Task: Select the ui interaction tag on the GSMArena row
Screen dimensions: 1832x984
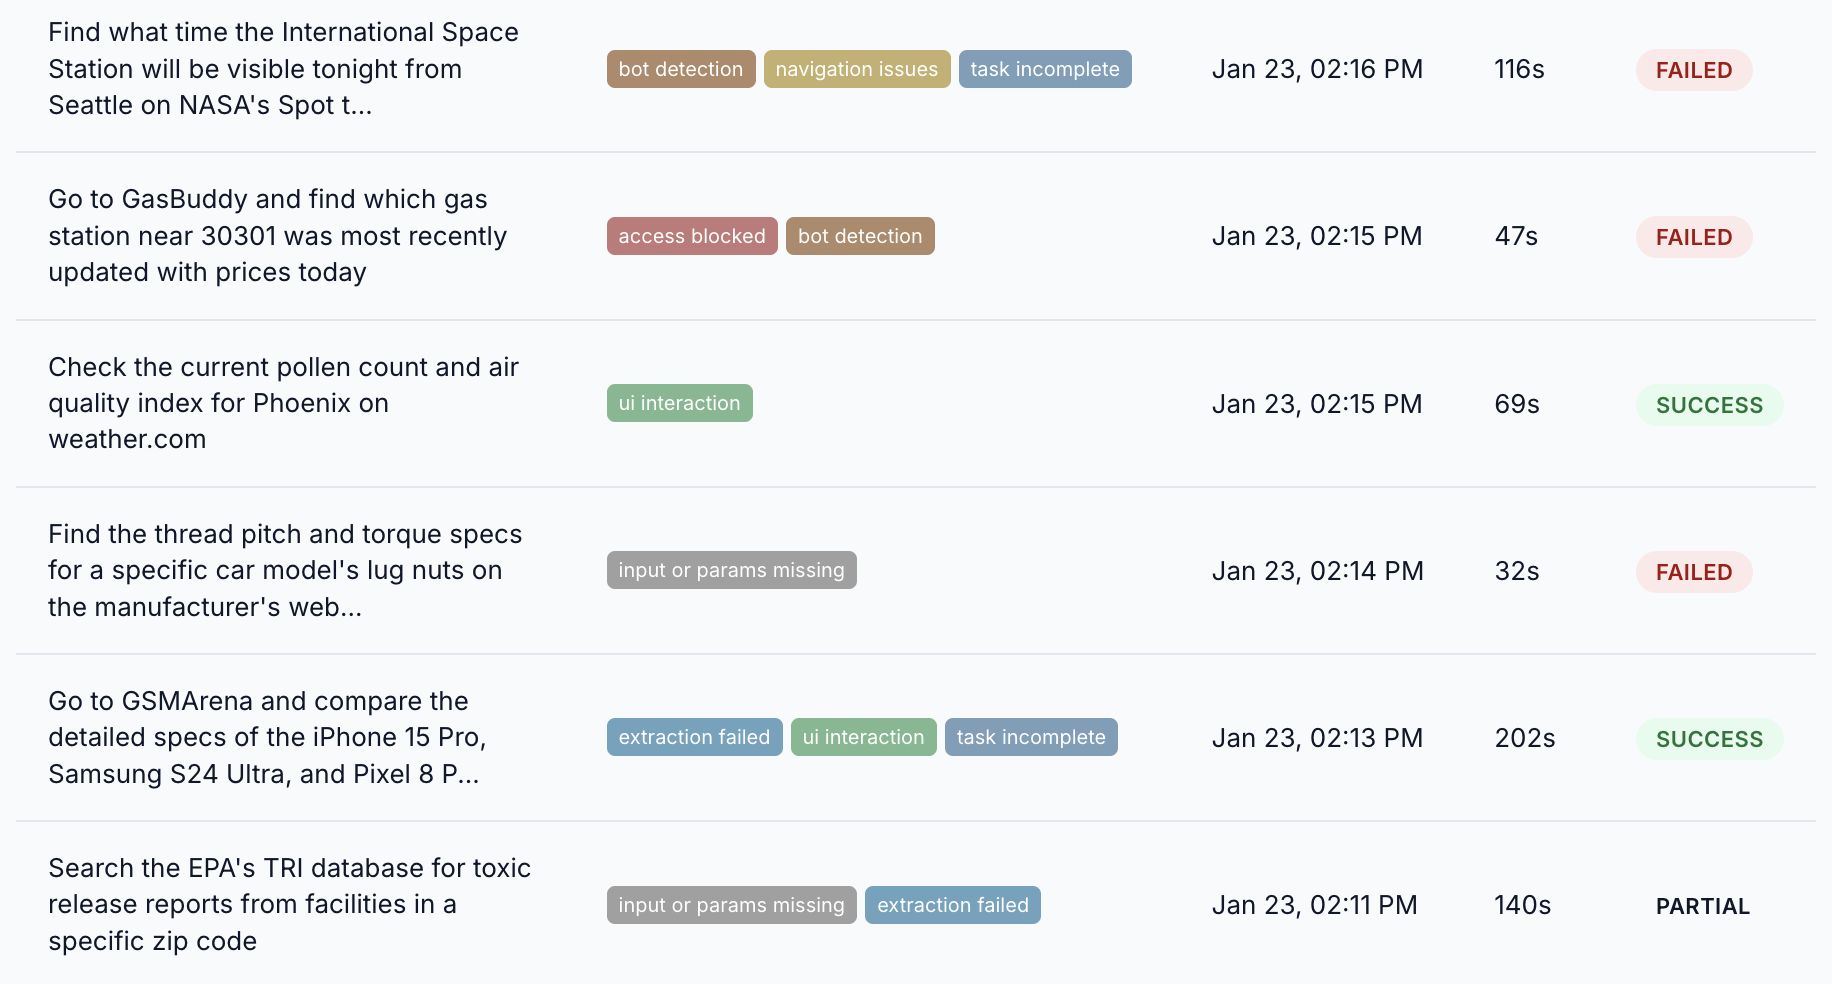Action: tap(863, 737)
